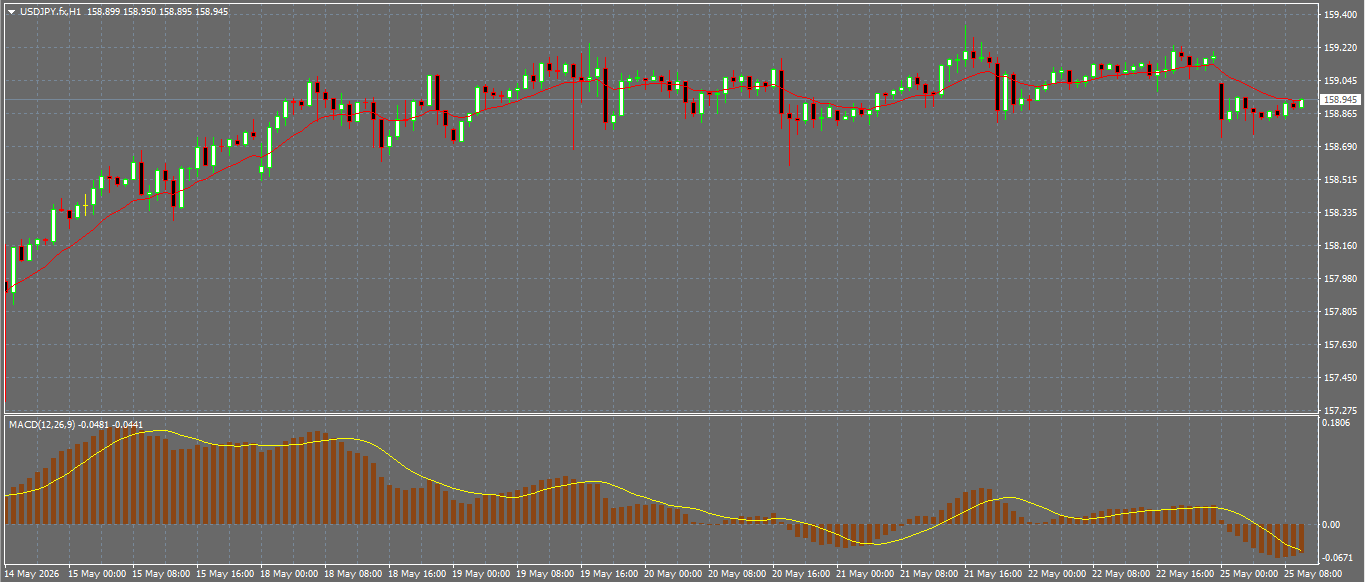Click the 22 May 00:00 time label
Screen dimensions: 1366x582
pos(1056,575)
